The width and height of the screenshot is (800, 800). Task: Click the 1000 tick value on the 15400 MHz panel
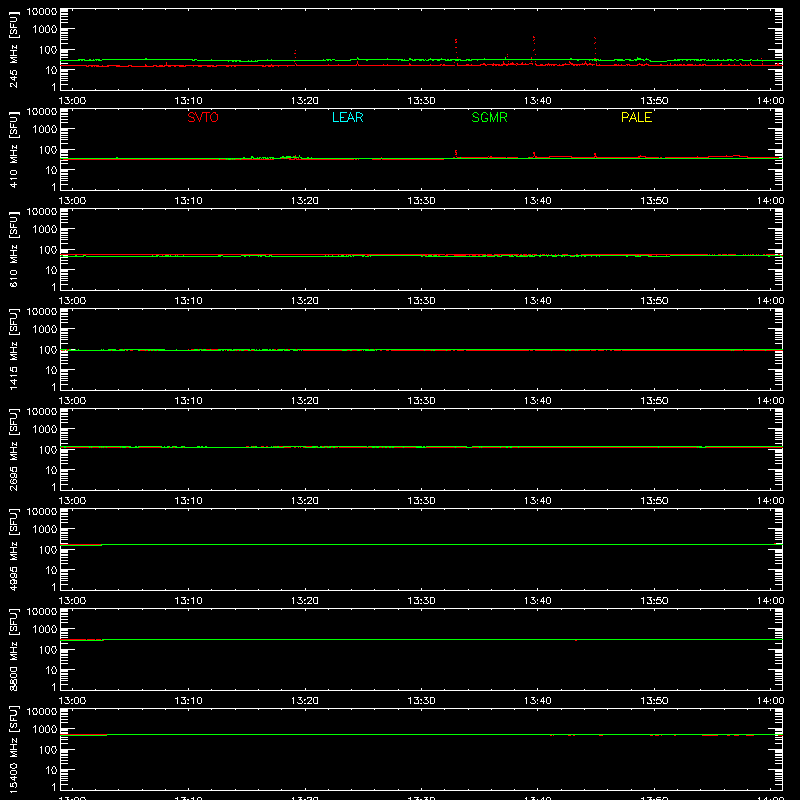click(45, 729)
